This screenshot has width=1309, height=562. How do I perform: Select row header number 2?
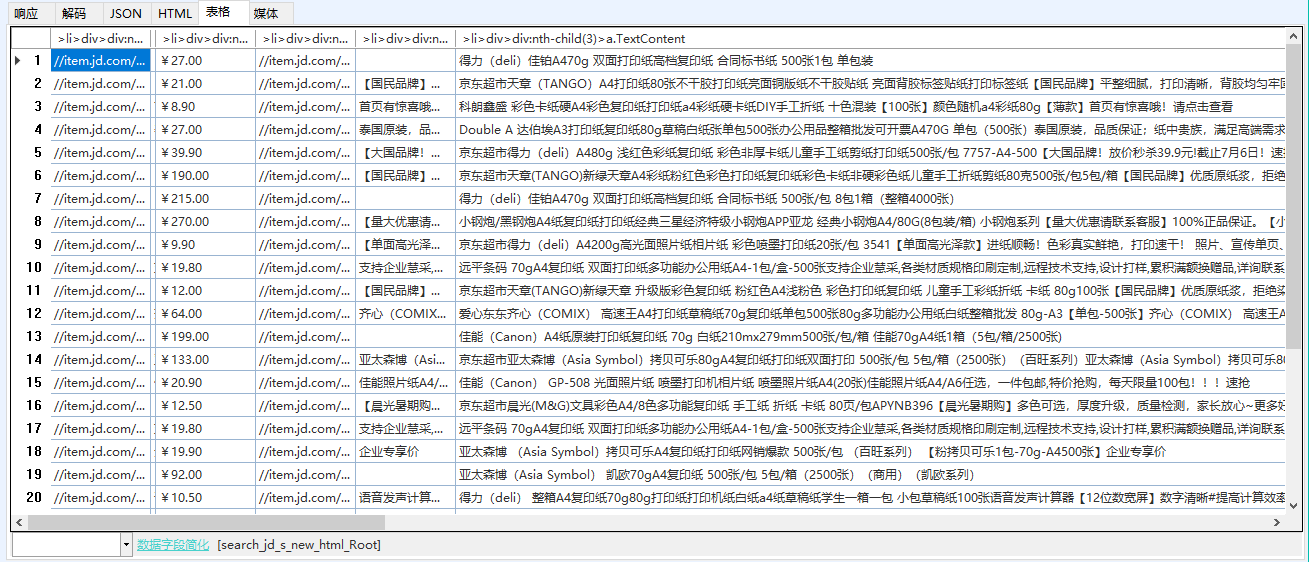coord(31,84)
